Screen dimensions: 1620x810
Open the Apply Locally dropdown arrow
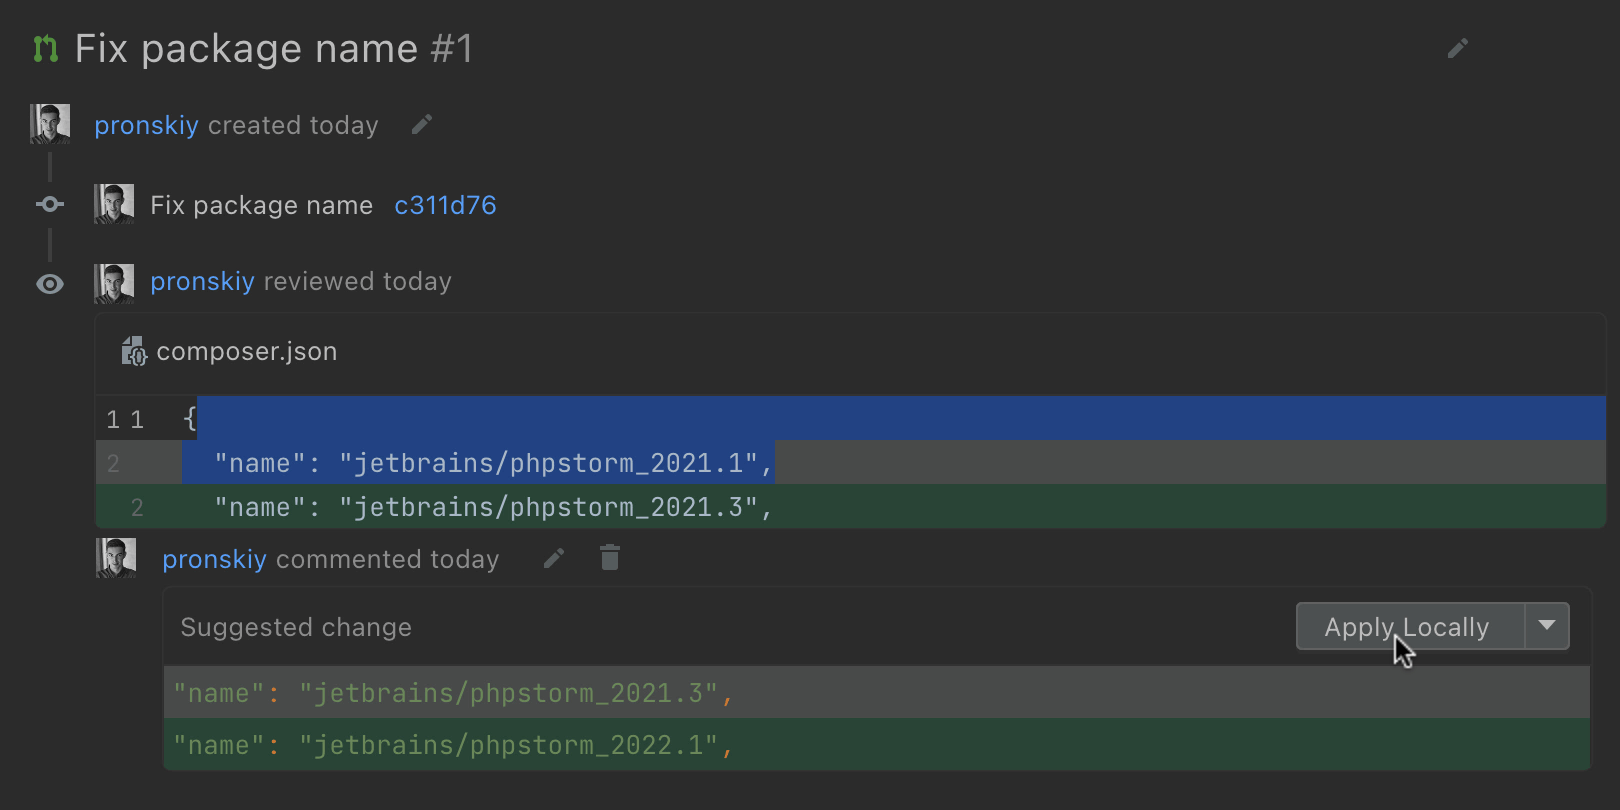(1547, 626)
